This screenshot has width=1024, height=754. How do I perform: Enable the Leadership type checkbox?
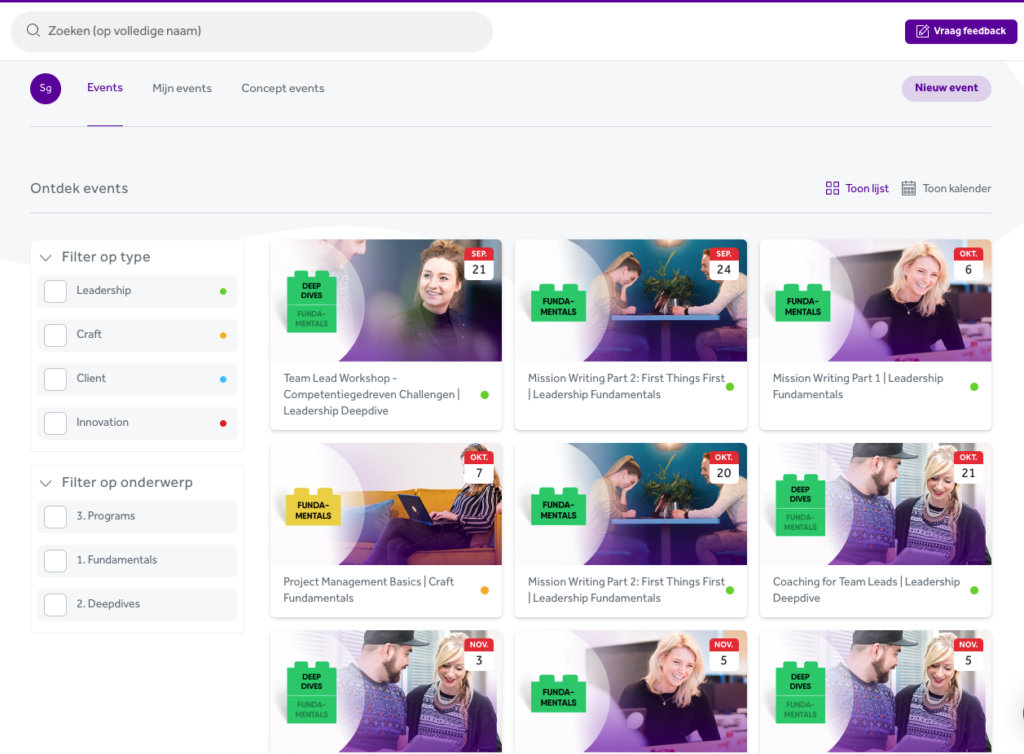pyautogui.click(x=56, y=291)
